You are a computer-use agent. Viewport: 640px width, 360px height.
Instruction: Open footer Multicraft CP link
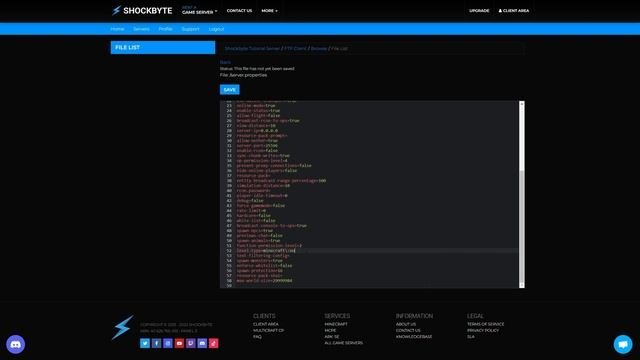click(x=268, y=330)
